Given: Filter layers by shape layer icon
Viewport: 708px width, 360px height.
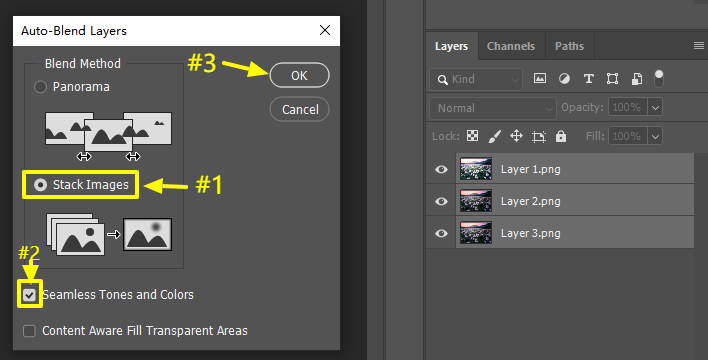Looking at the screenshot, I should [x=612, y=79].
